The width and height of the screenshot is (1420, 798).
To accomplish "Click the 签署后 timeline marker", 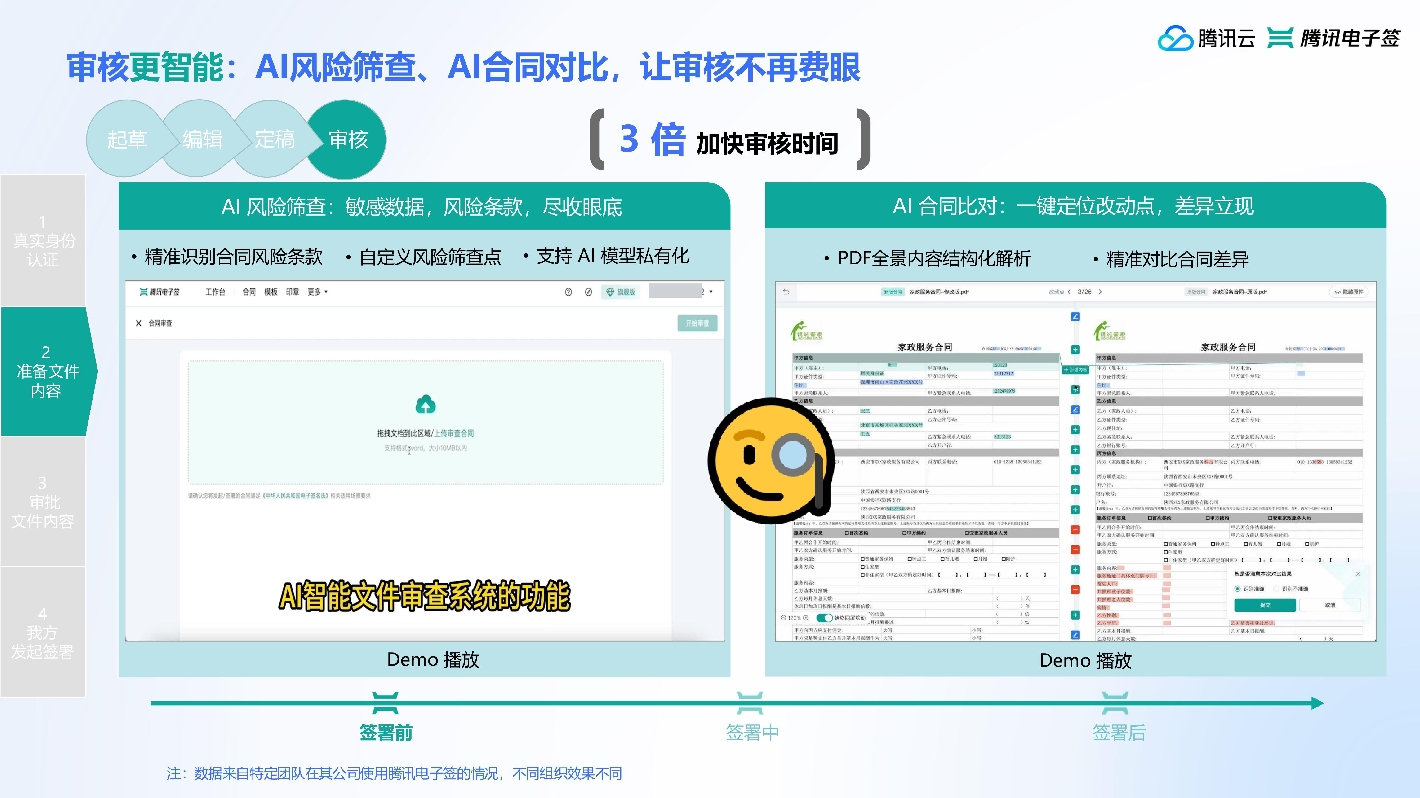I will pyautogui.click(x=1119, y=718).
